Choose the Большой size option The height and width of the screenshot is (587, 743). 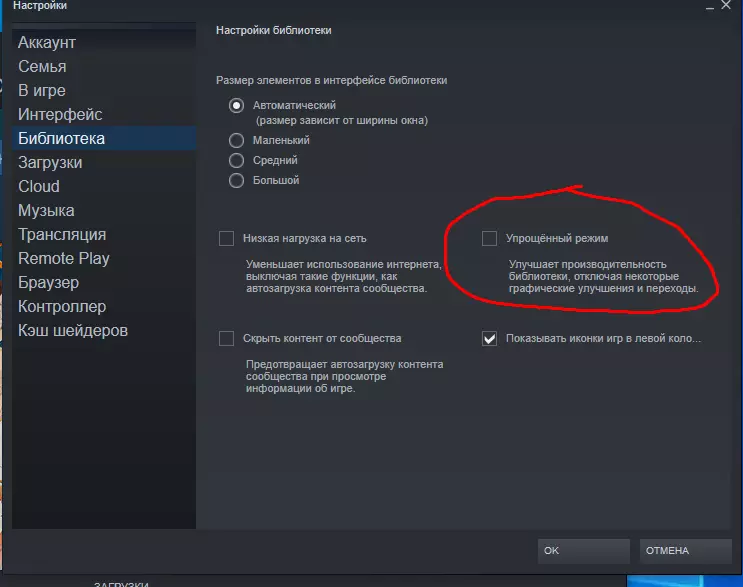click(236, 181)
